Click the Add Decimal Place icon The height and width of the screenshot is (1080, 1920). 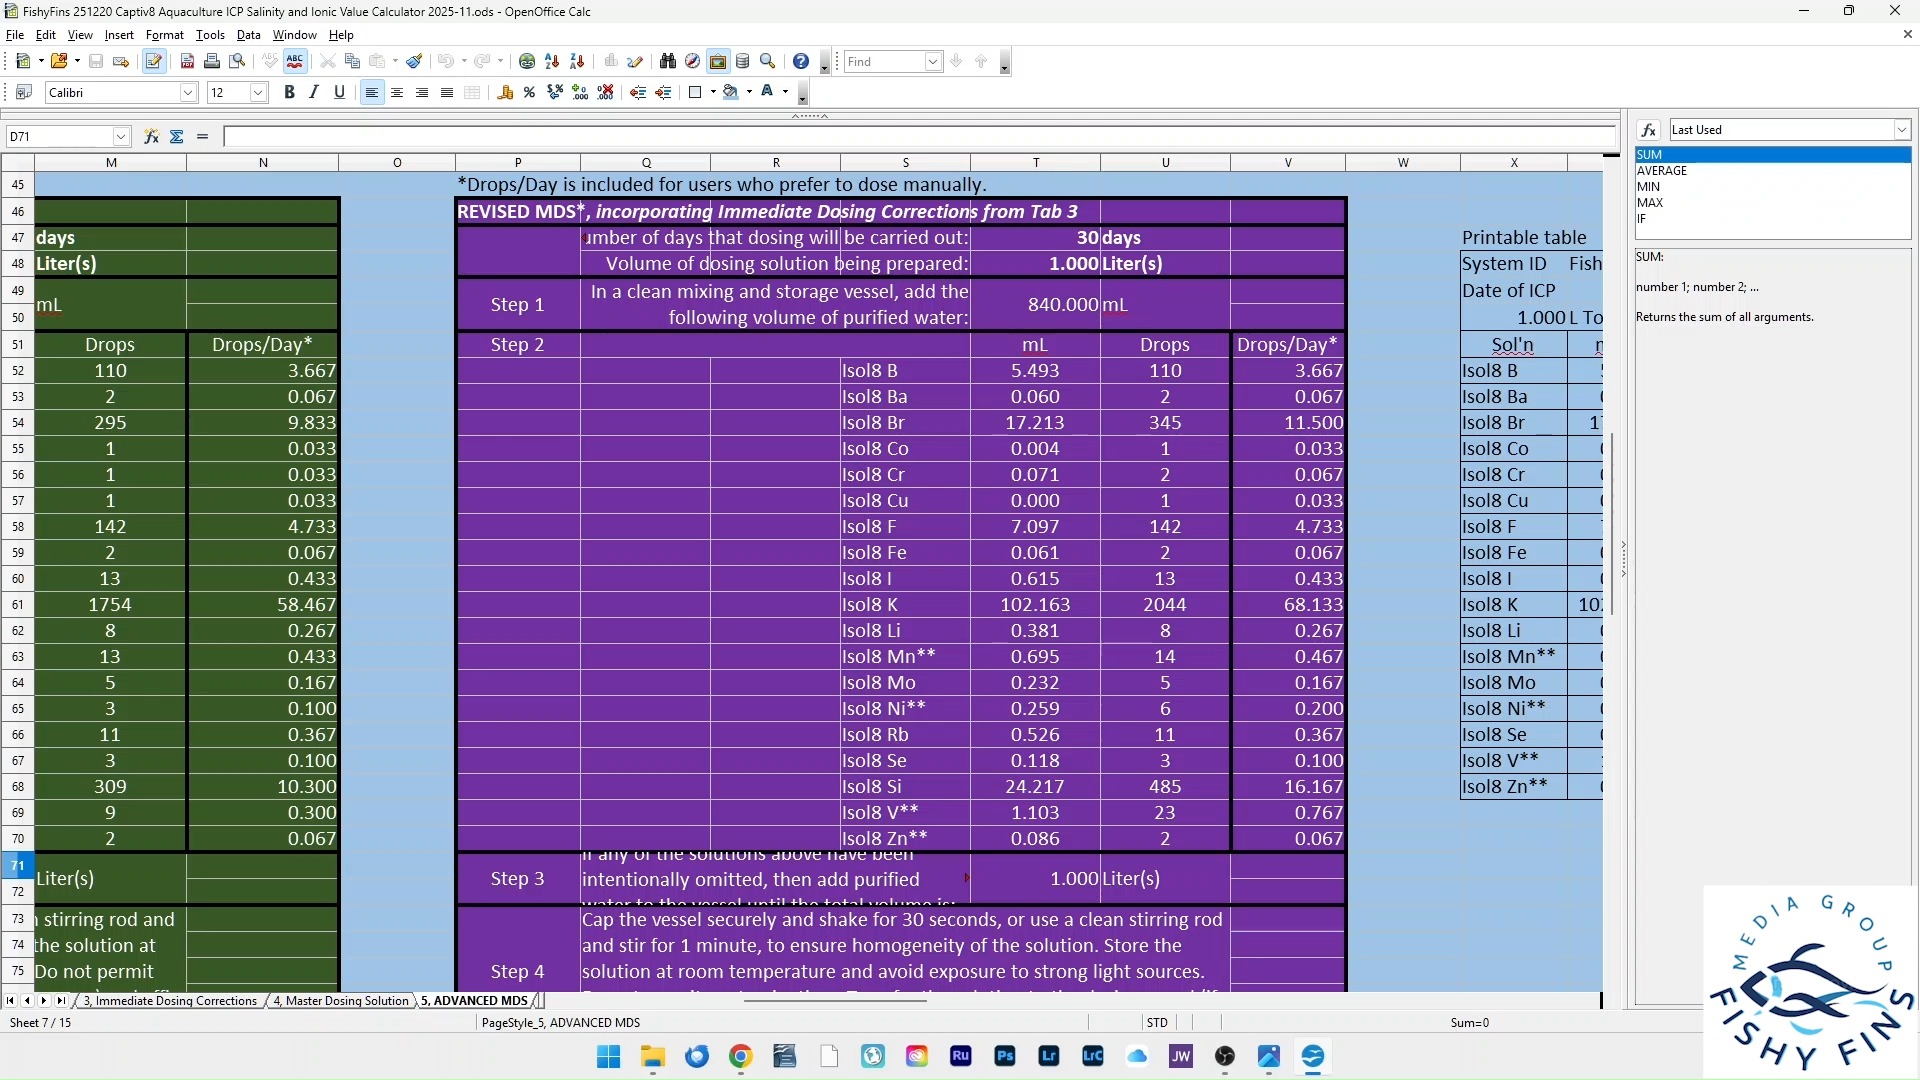(580, 92)
